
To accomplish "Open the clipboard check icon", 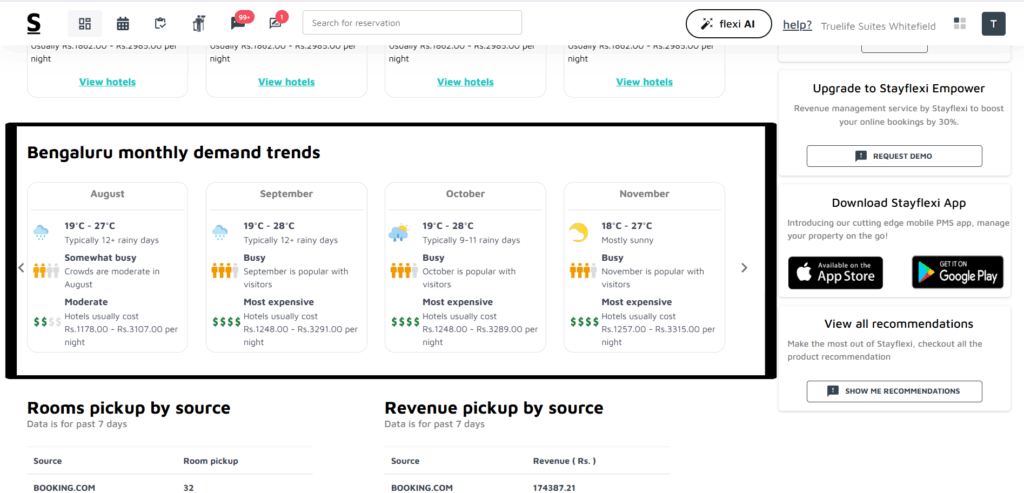I will pos(161,24).
